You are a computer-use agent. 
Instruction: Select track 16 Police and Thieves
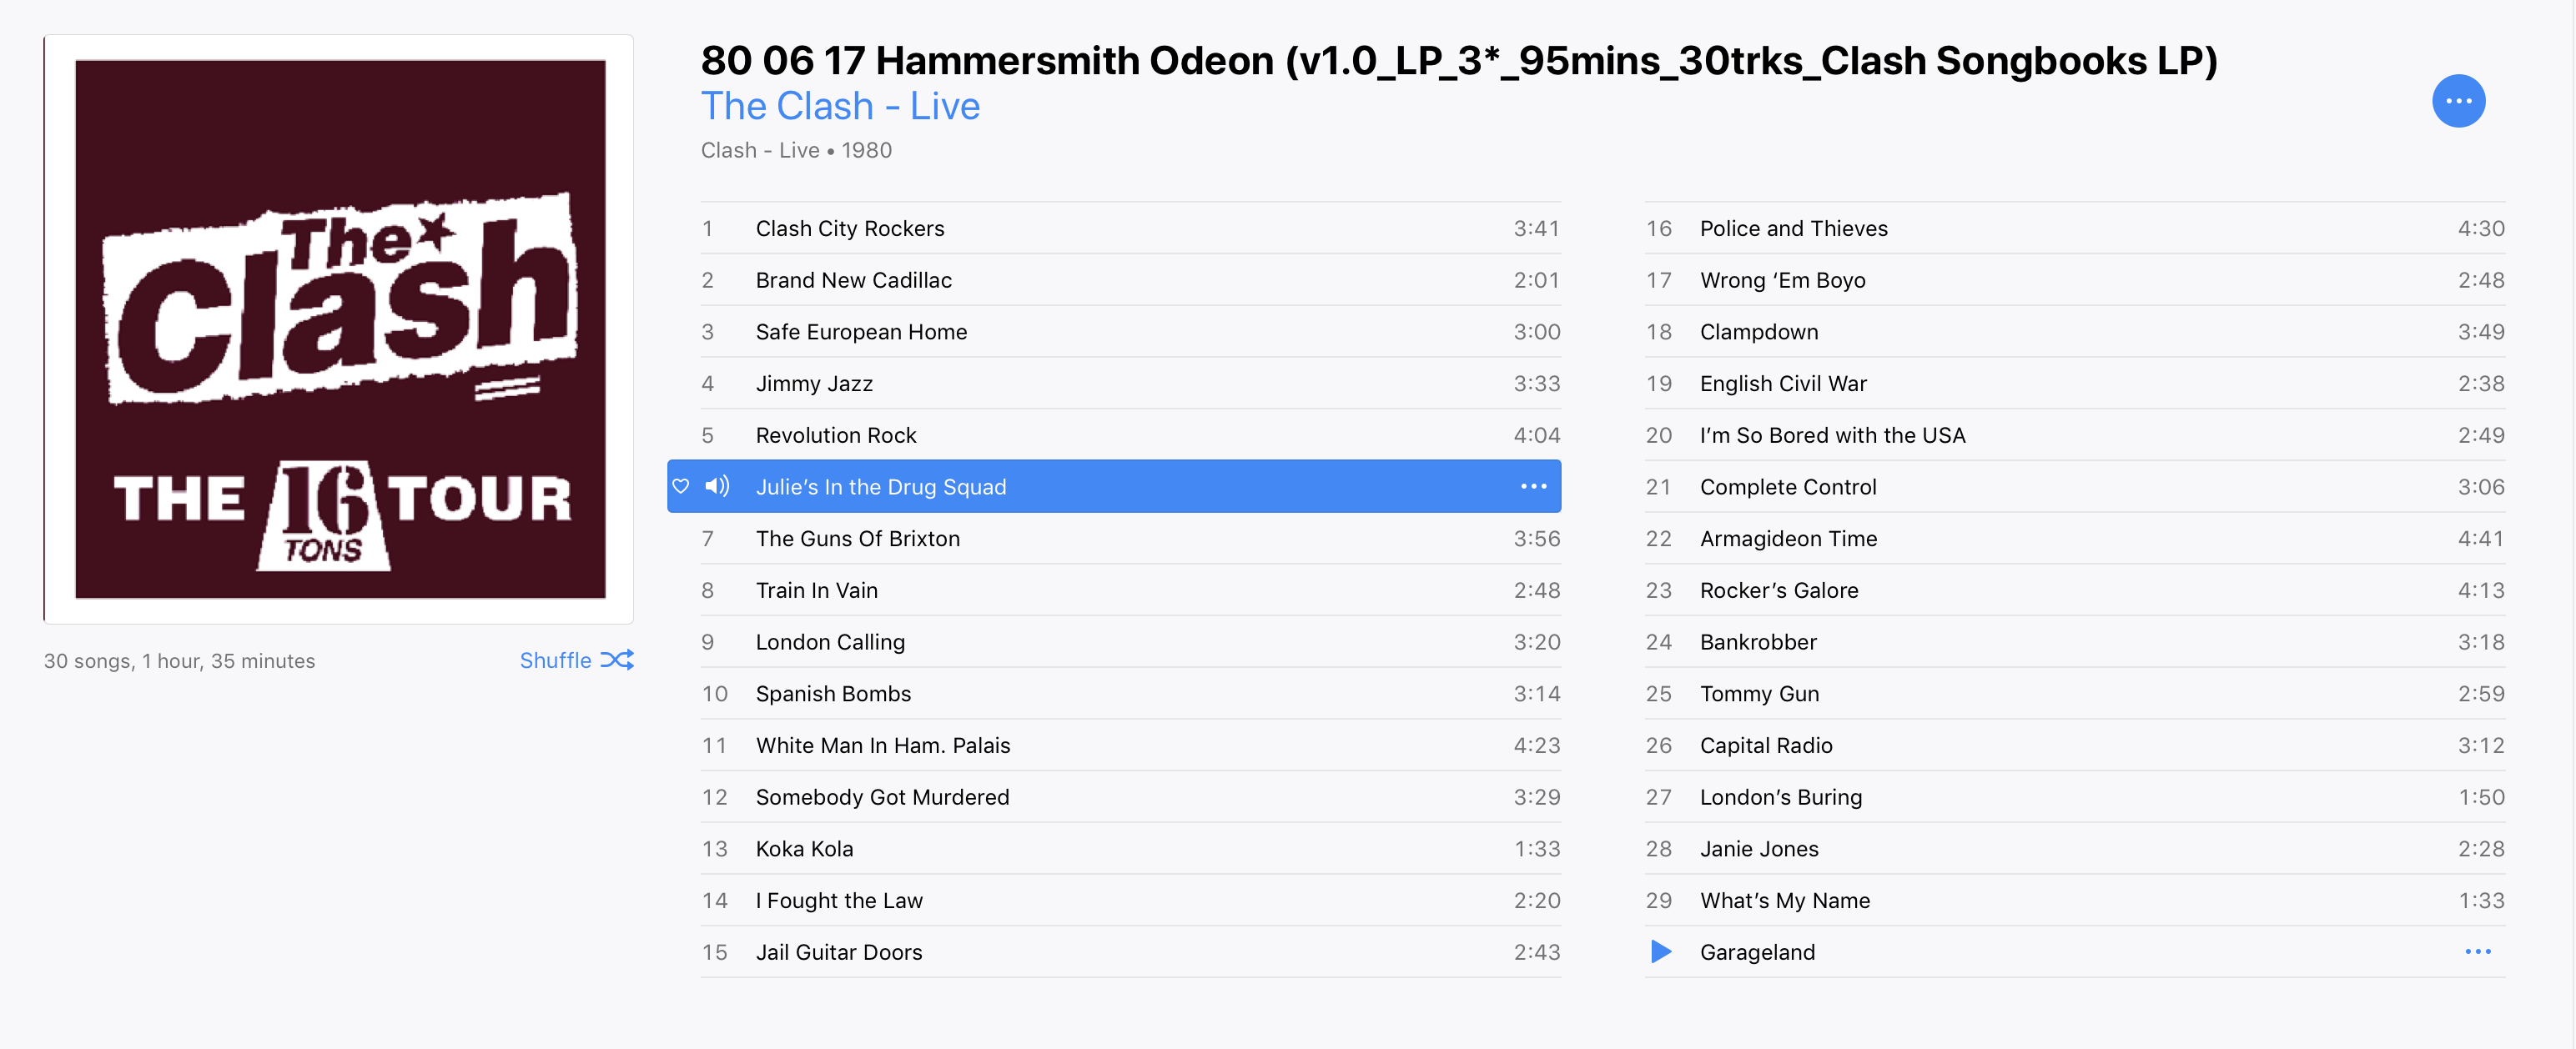coord(2075,228)
